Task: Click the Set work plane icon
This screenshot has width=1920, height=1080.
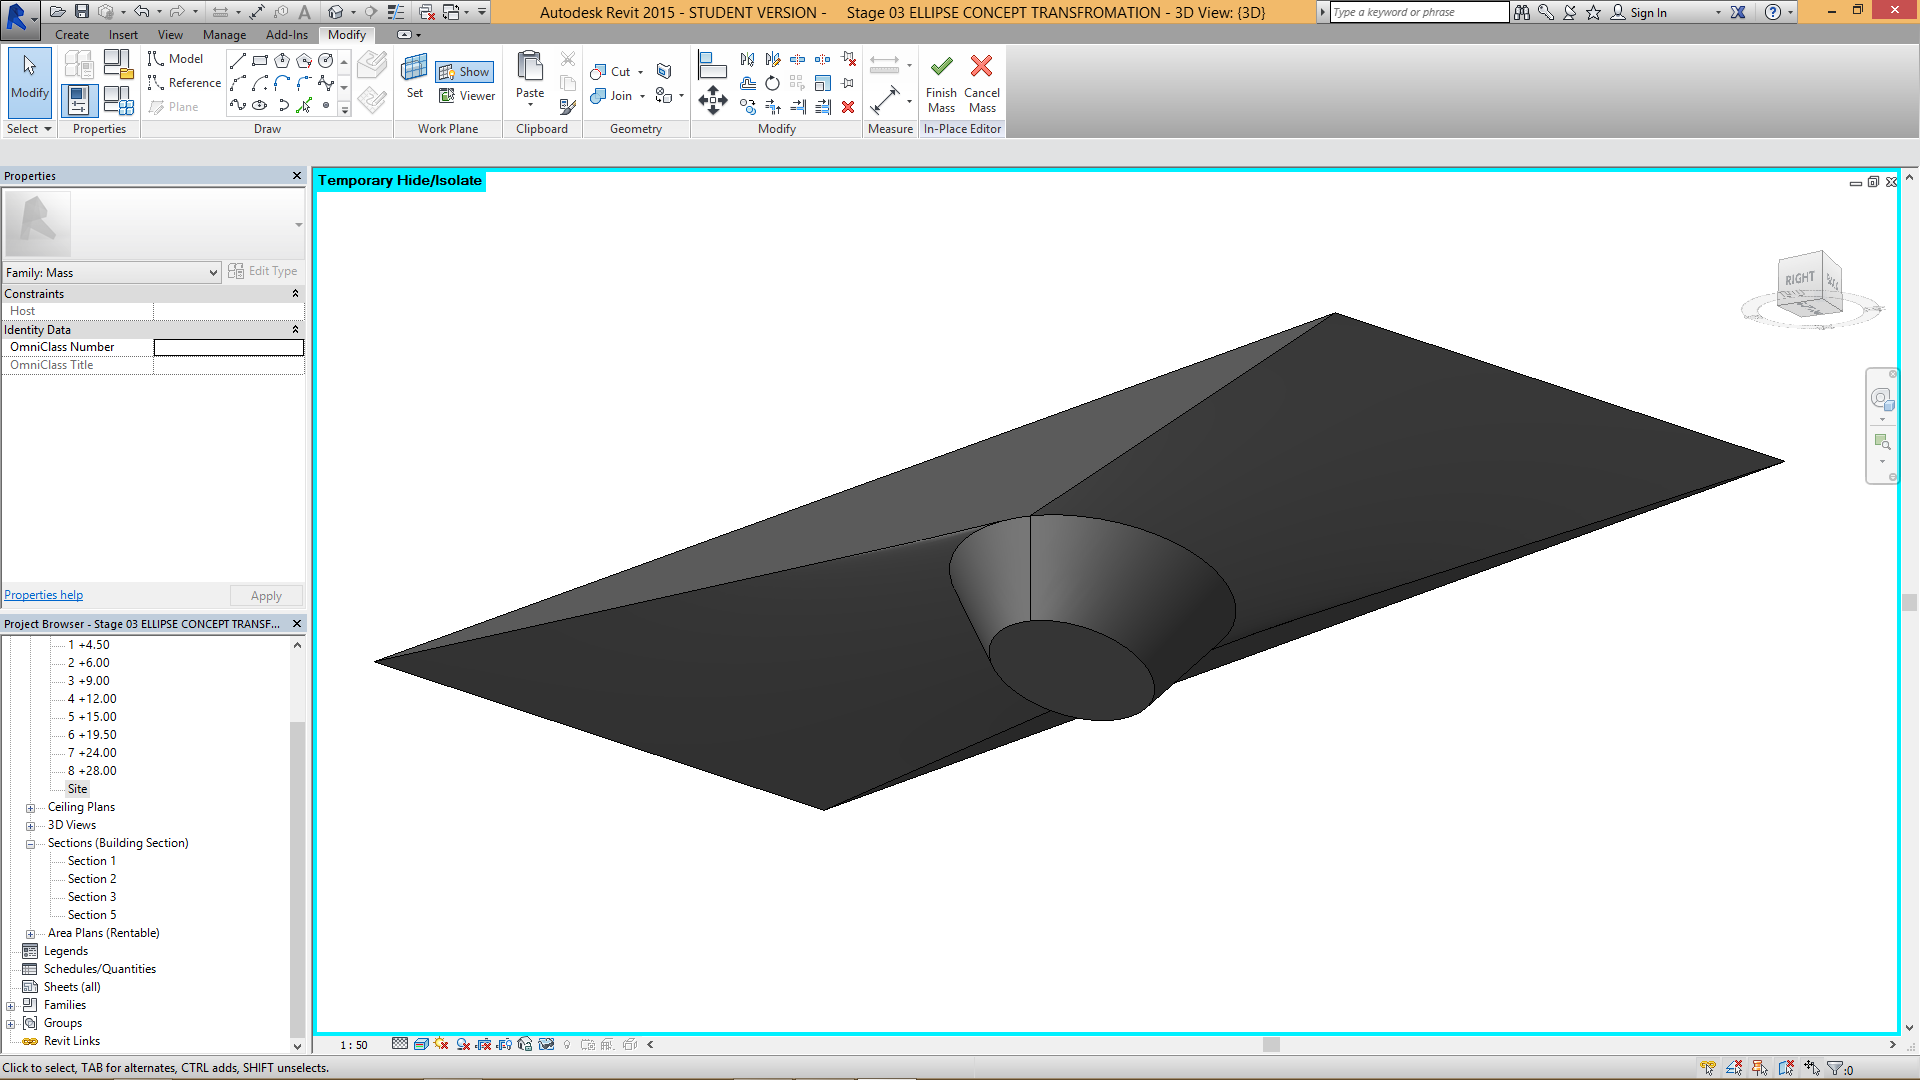Action: (x=414, y=70)
